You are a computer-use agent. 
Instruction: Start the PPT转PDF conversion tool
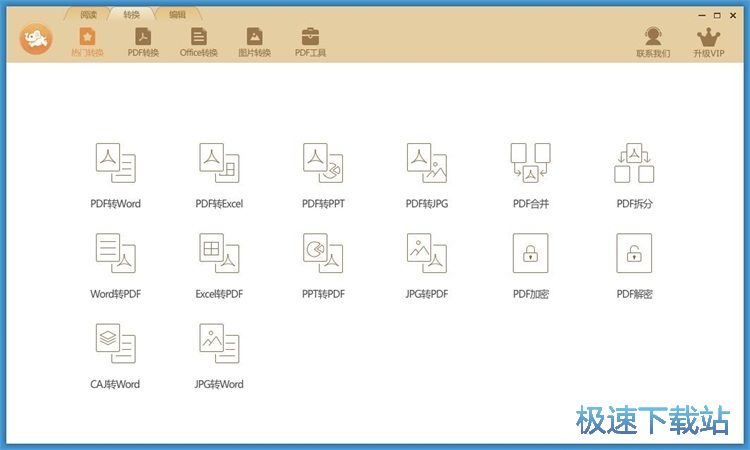pos(323,265)
